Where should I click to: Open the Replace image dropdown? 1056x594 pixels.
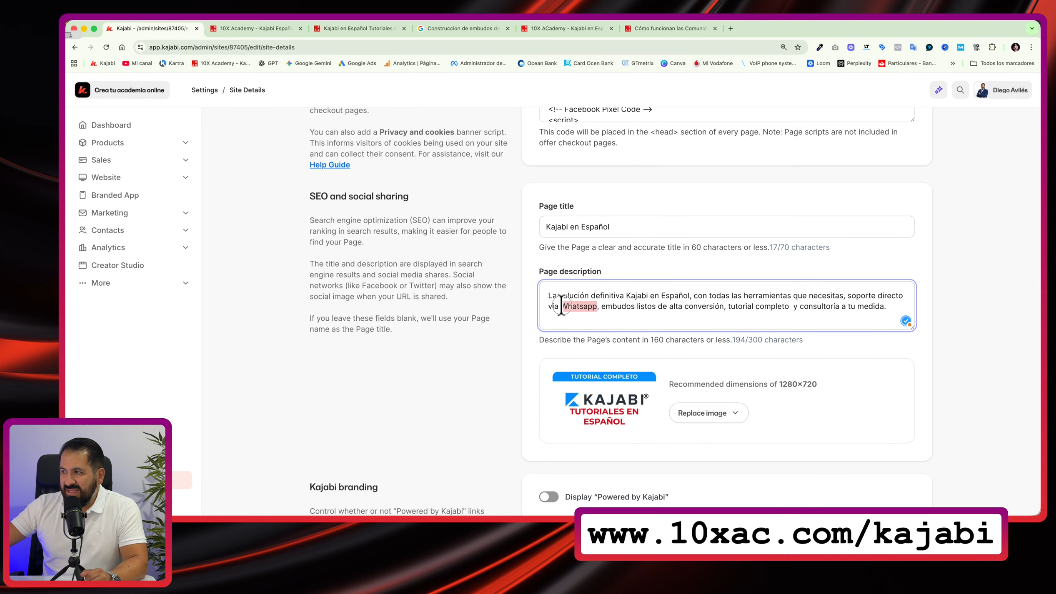coord(708,413)
